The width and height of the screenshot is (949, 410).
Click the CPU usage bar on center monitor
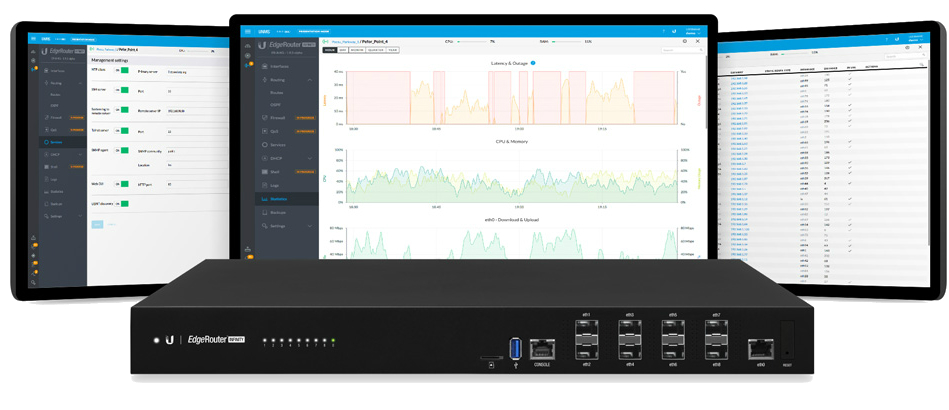tap(472, 42)
